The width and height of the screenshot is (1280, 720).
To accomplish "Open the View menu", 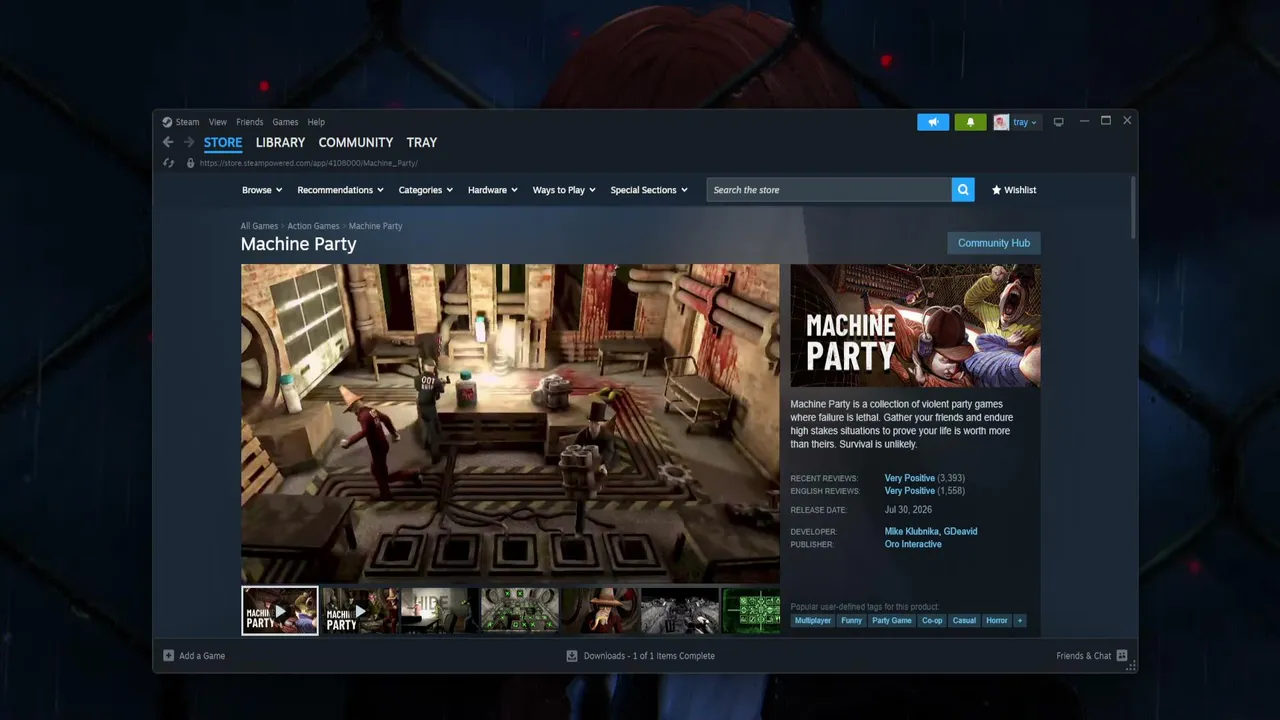I will (x=218, y=122).
